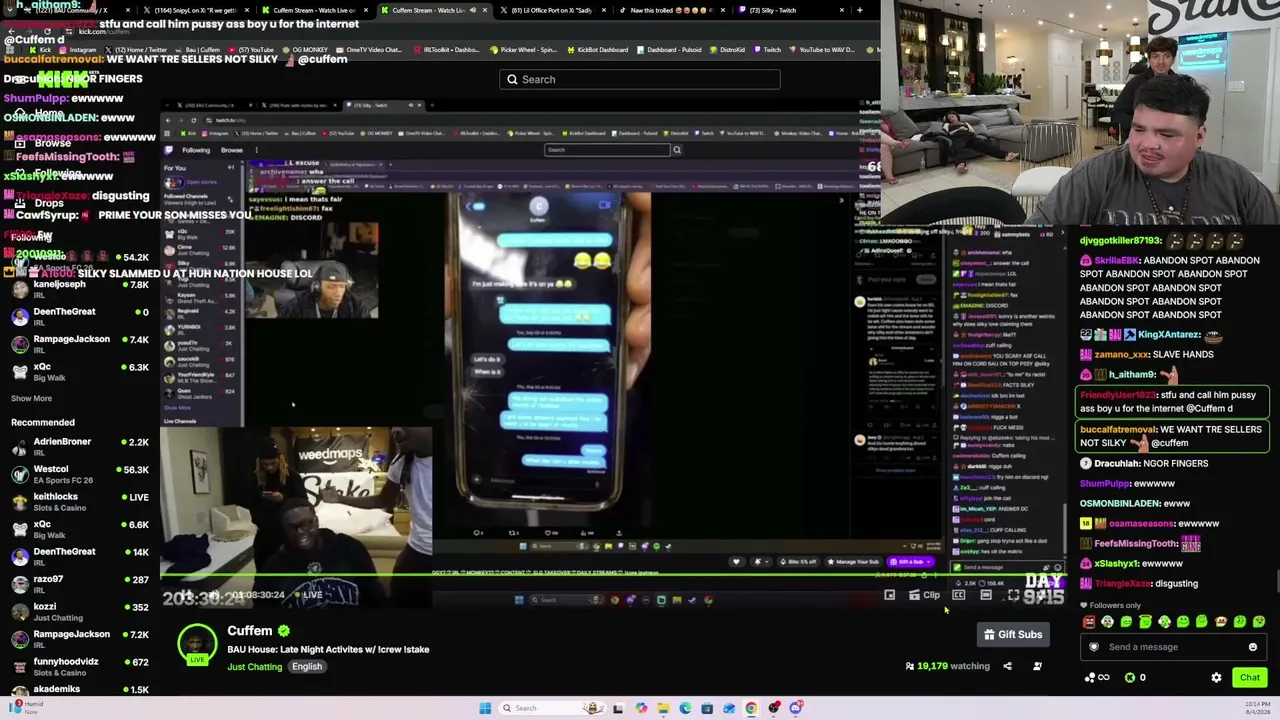Open the DistroKid bookmark

coord(727,50)
